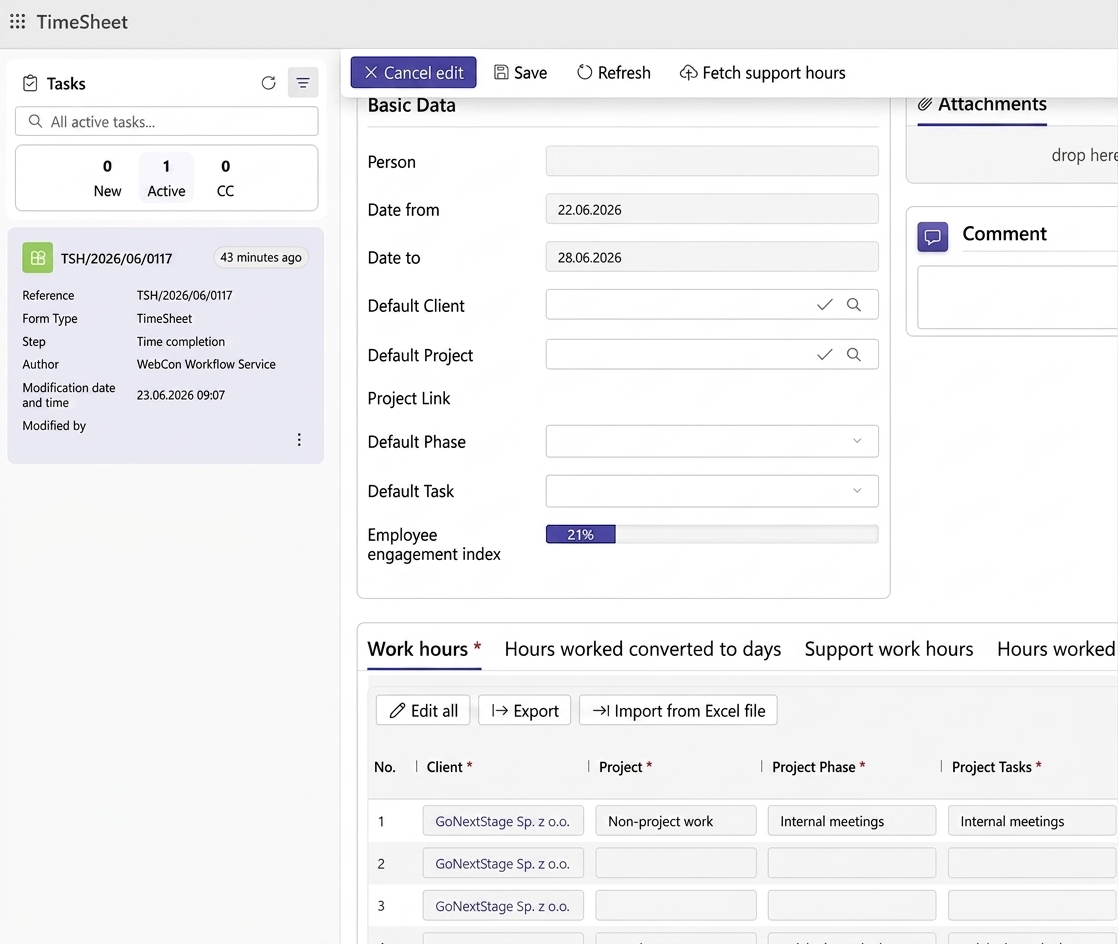The width and height of the screenshot is (1118, 944).
Task: Open the Support work hours tab
Action: point(888,650)
